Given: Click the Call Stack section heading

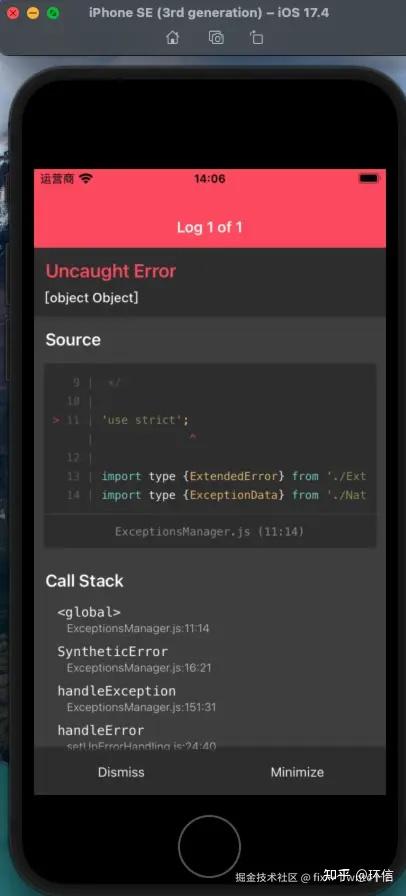Looking at the screenshot, I should 85,581.
